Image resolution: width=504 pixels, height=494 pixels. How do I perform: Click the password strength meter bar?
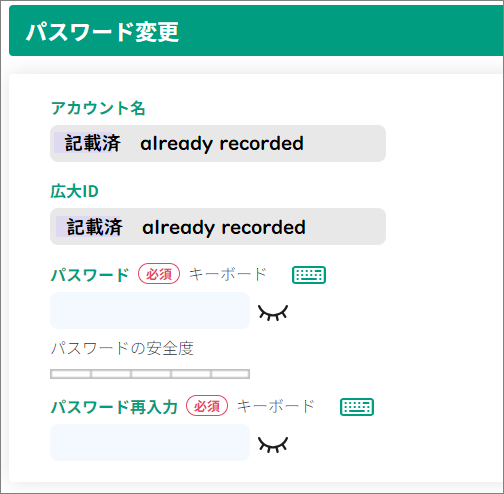(150, 374)
